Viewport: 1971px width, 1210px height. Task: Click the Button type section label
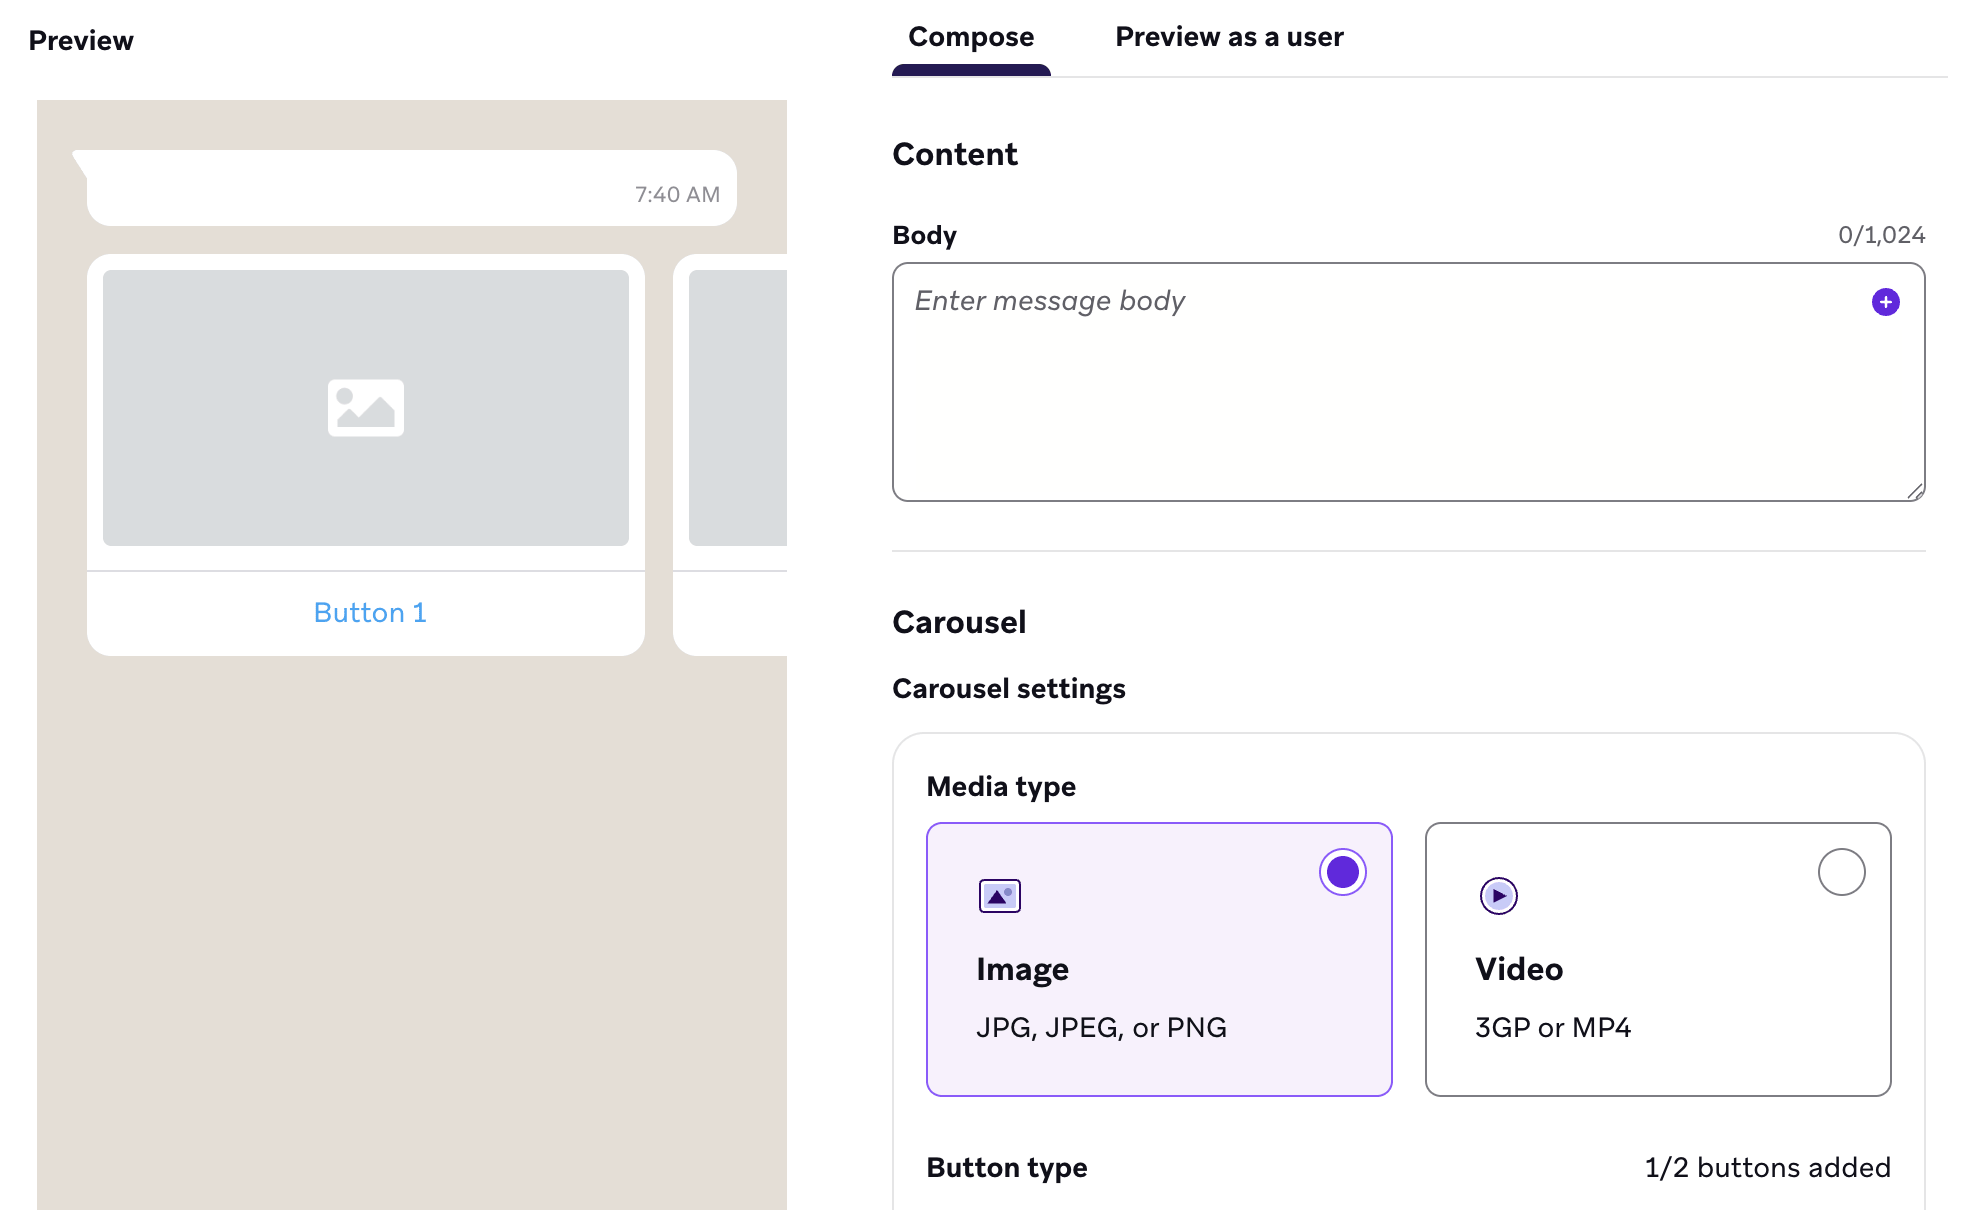pos(1007,1166)
